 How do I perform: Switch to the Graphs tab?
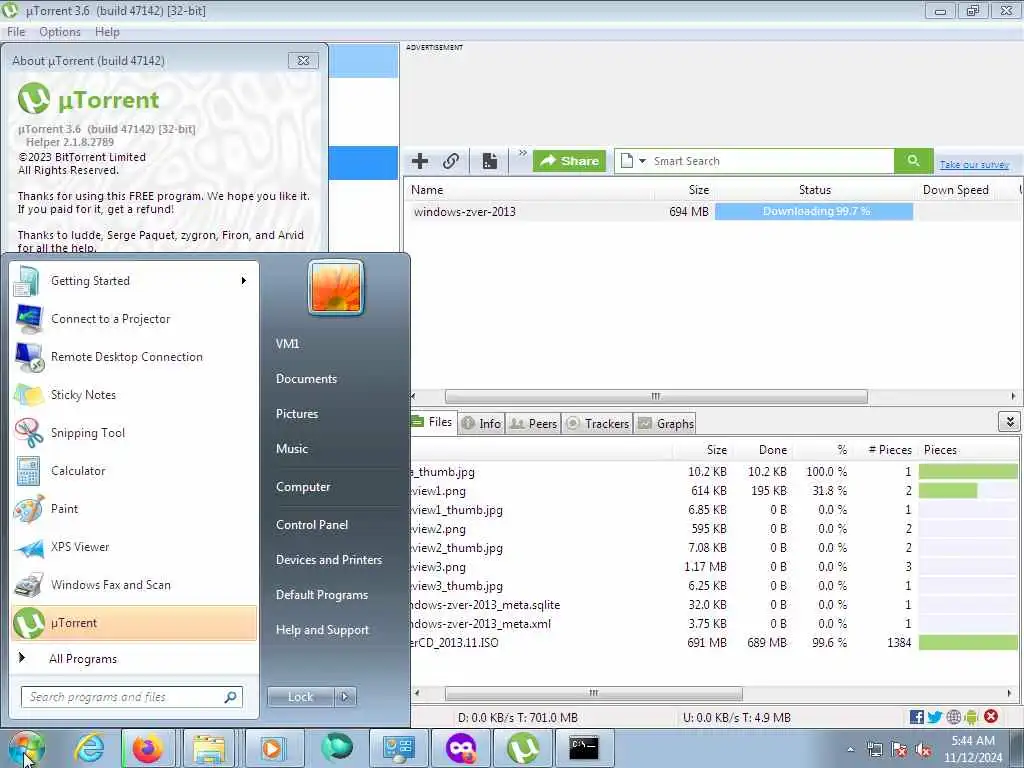[666, 424]
